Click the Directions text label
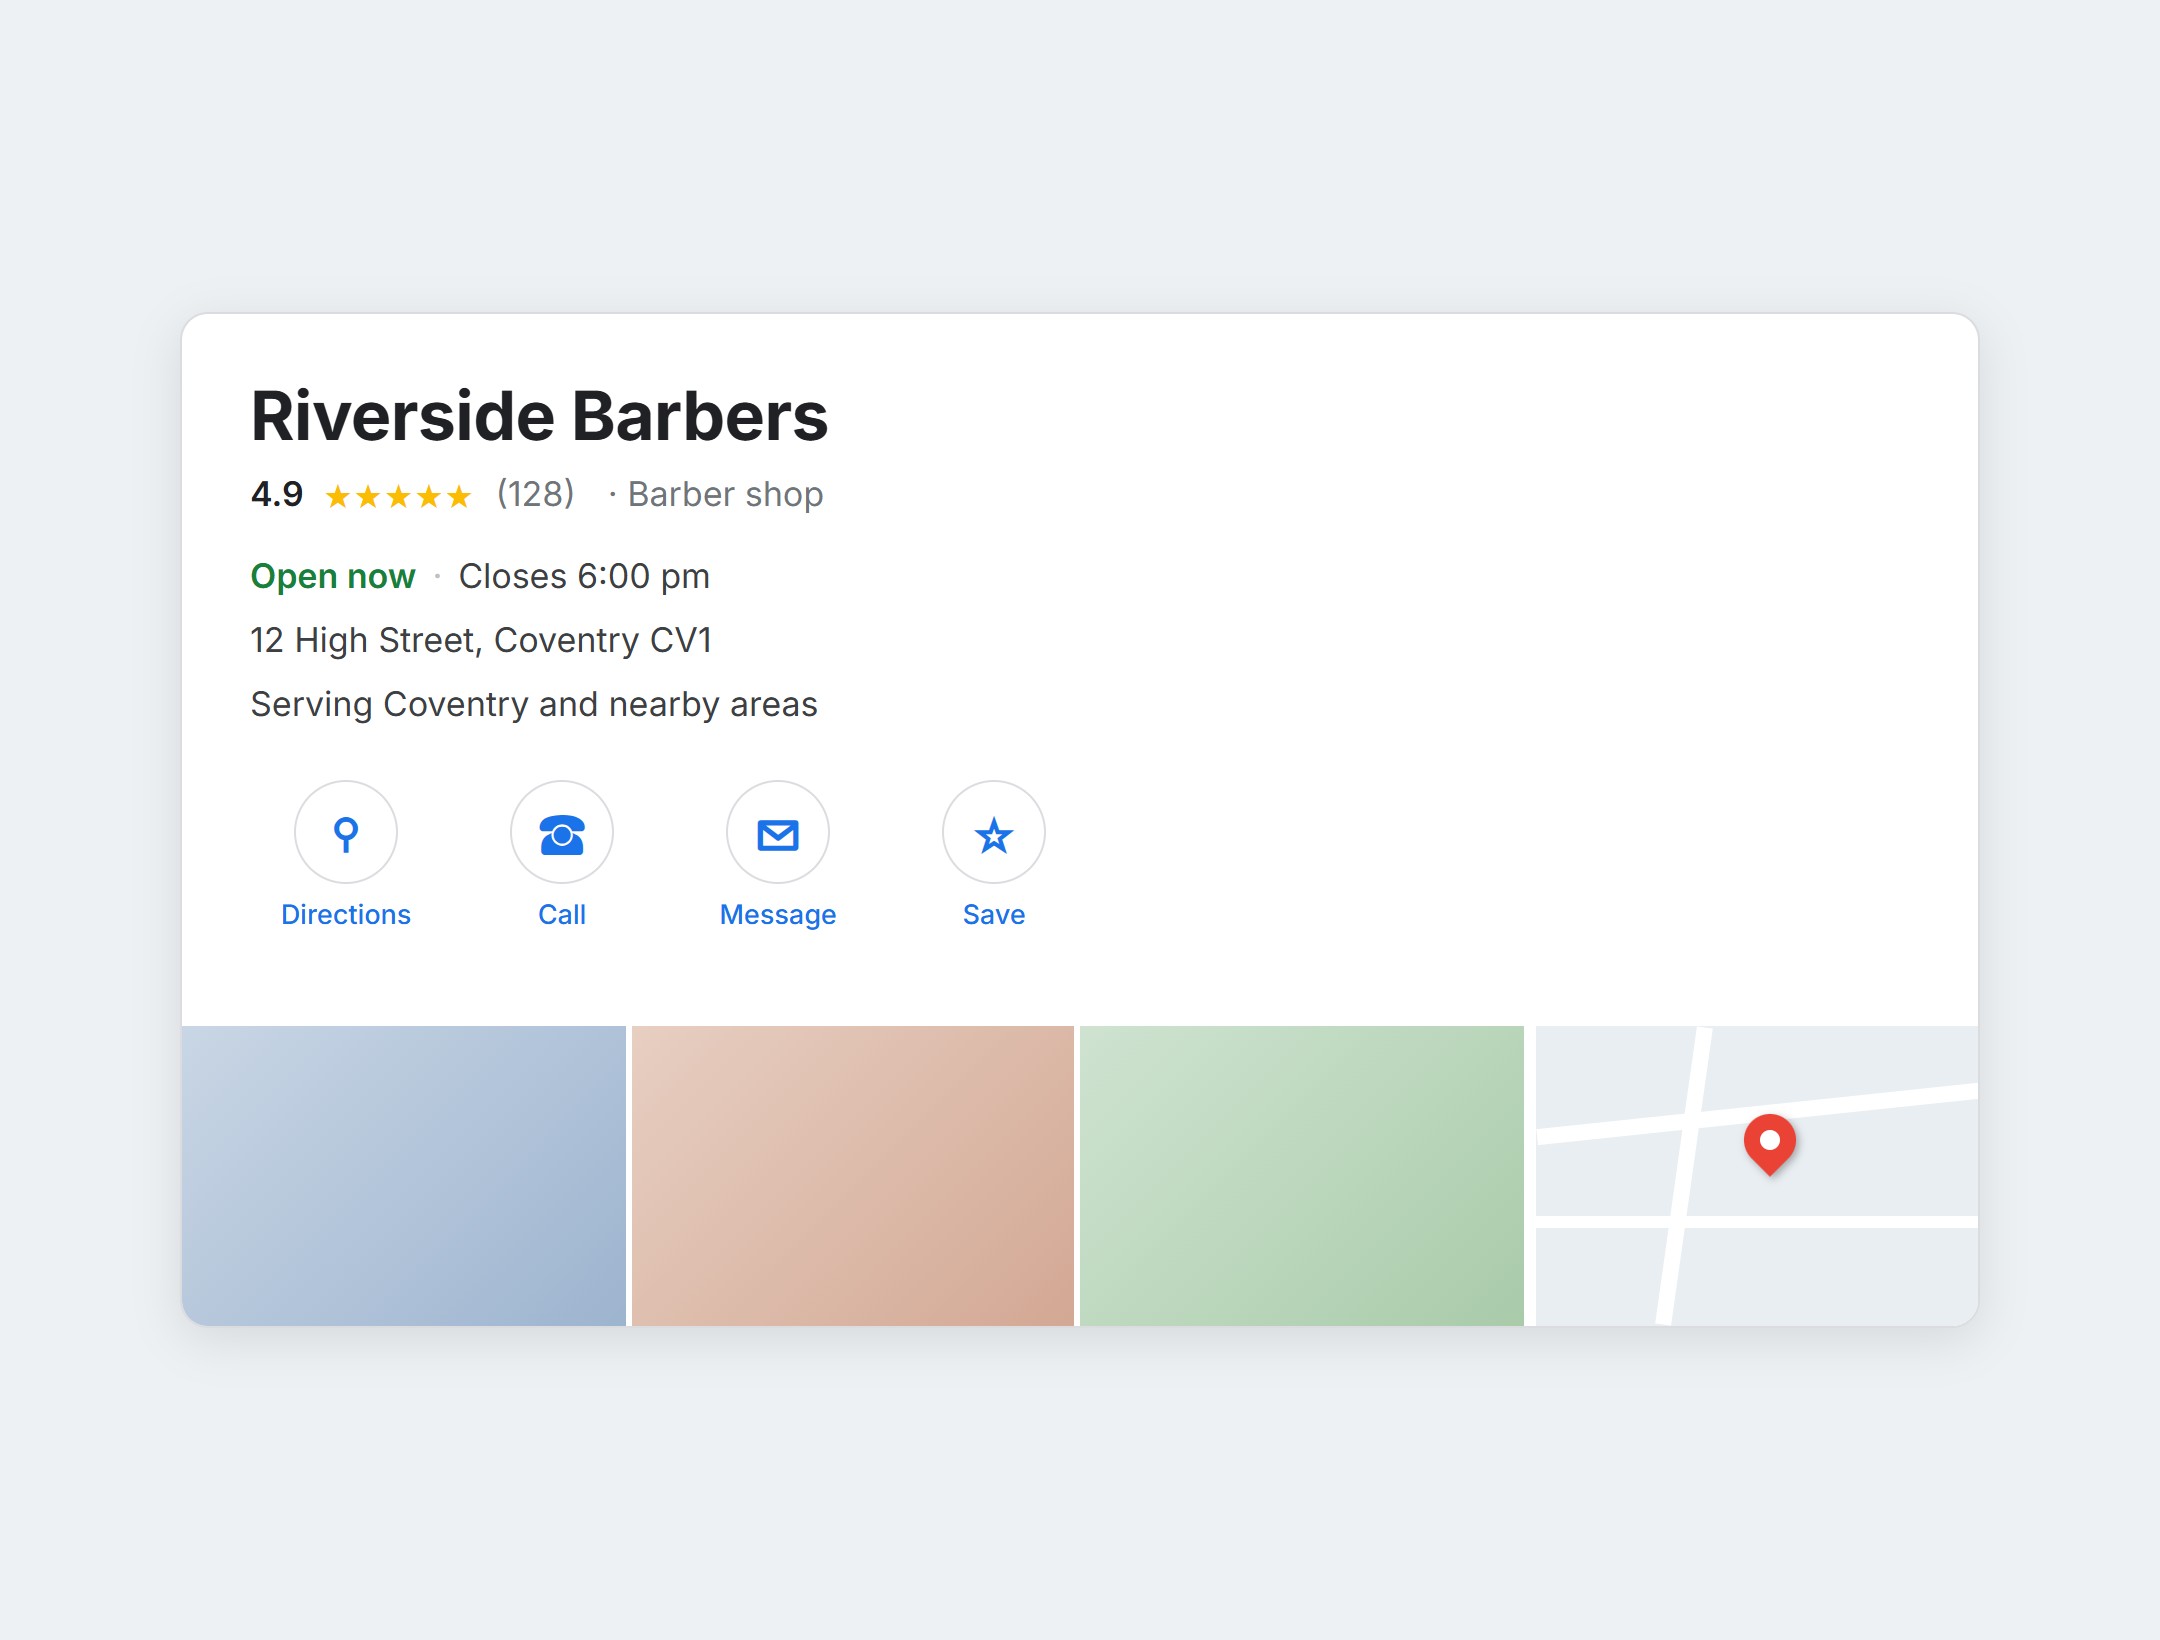Screen dimensions: 2160x1640 pos(346,914)
